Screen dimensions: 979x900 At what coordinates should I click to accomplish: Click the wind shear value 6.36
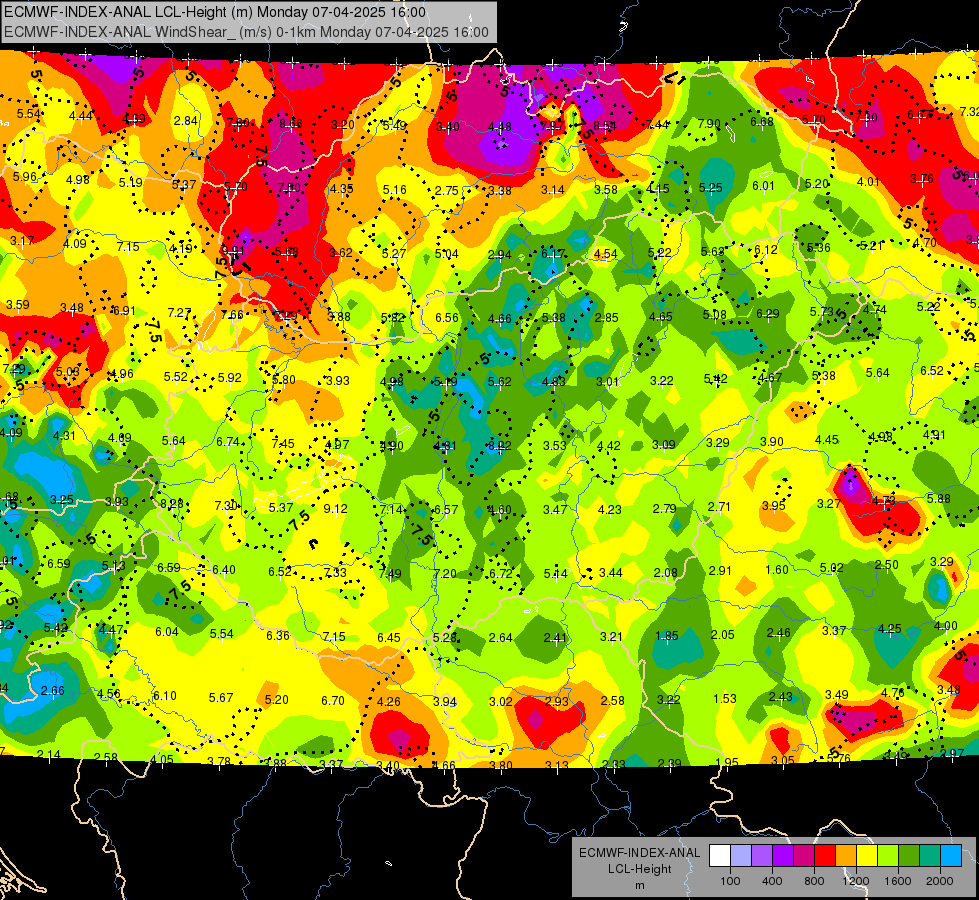coord(278,636)
